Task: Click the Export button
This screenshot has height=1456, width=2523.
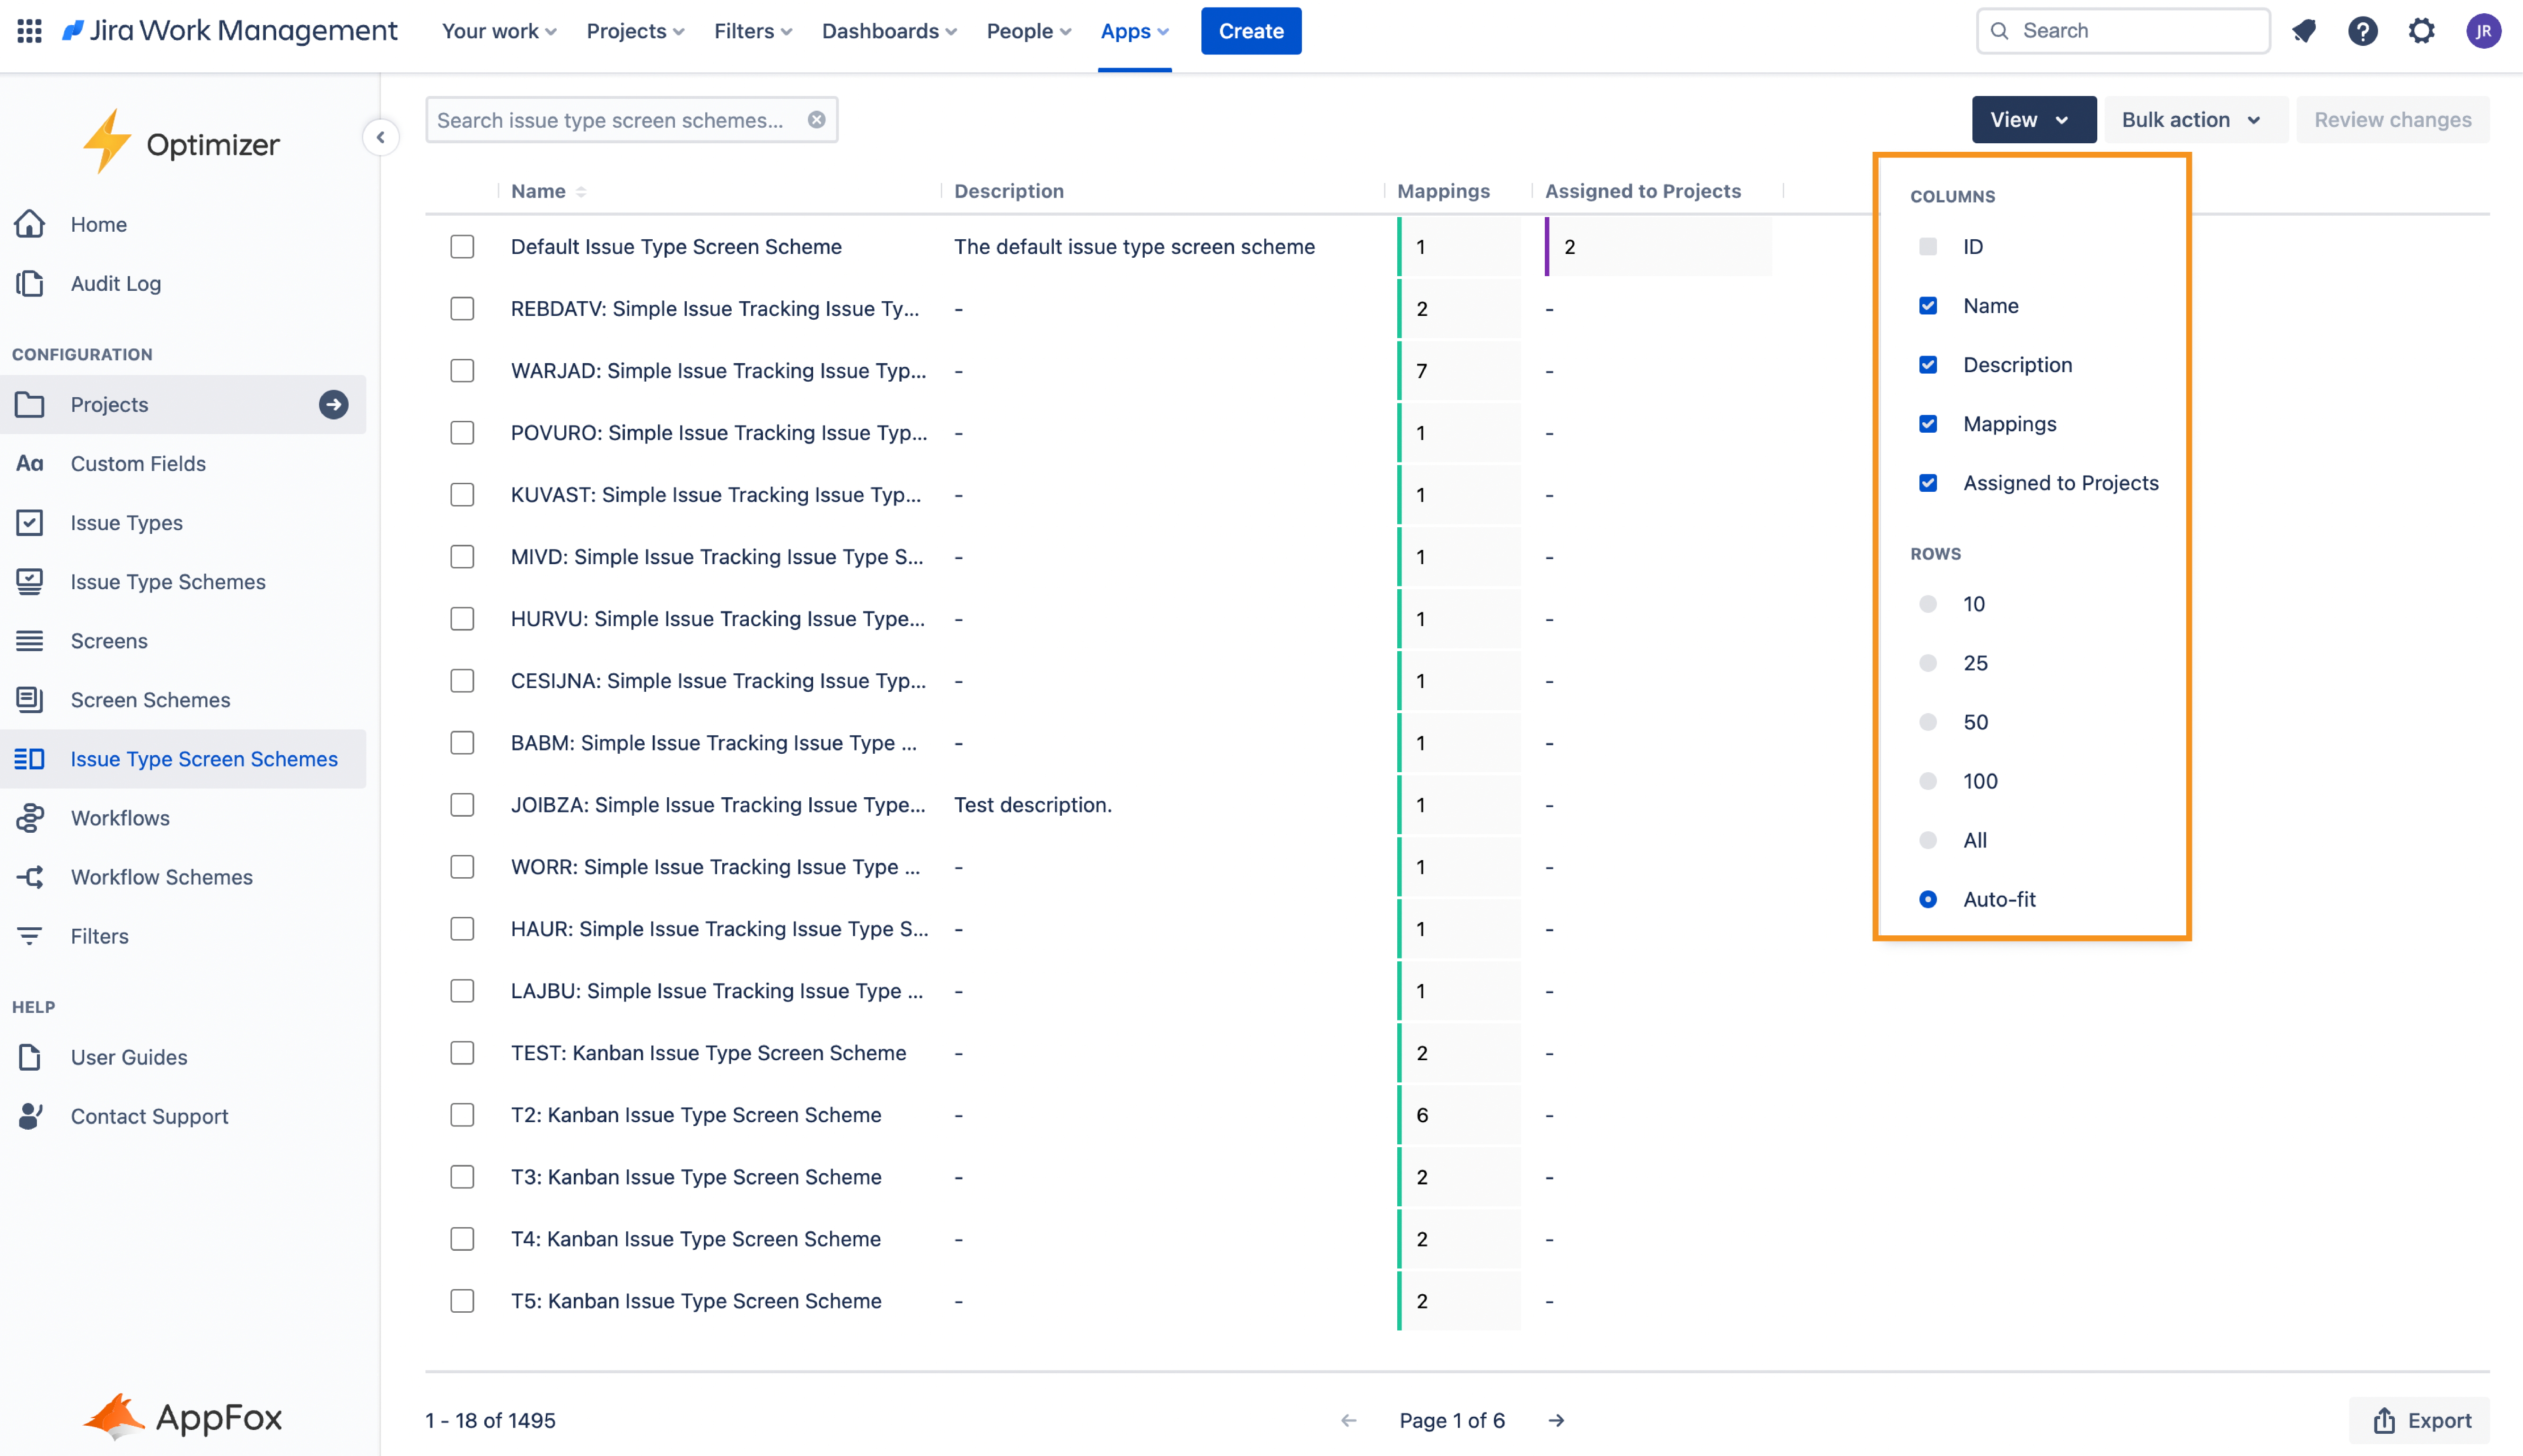Action: tap(2421, 1420)
